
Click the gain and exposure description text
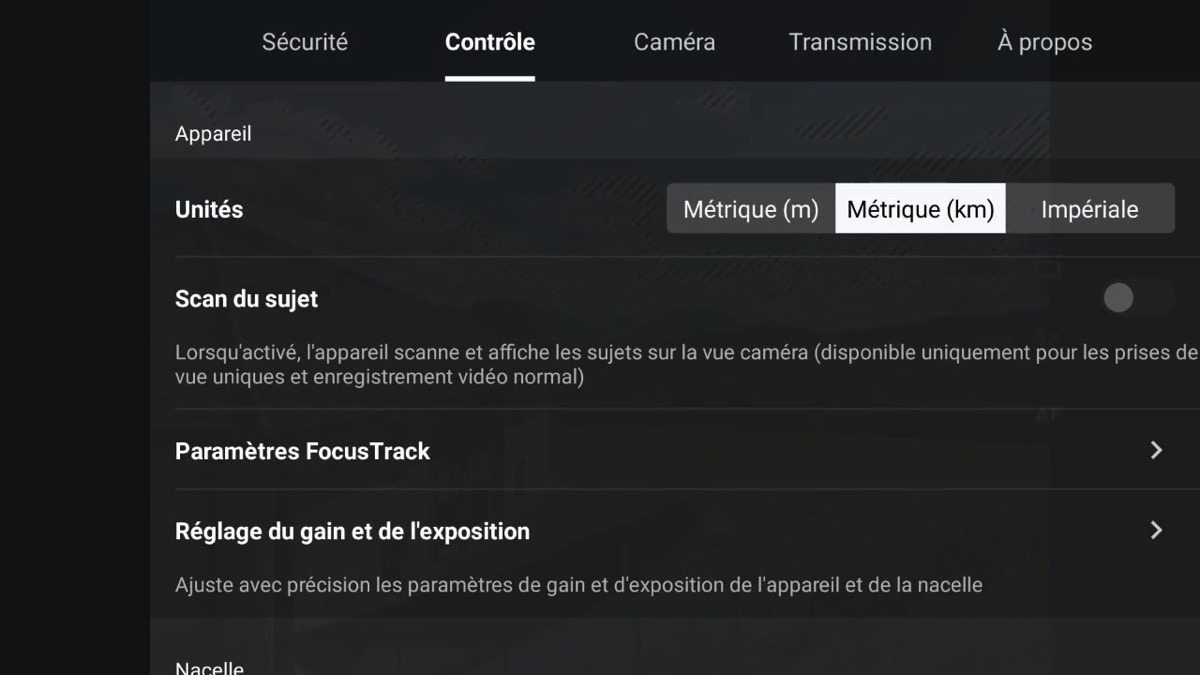[x=578, y=585]
